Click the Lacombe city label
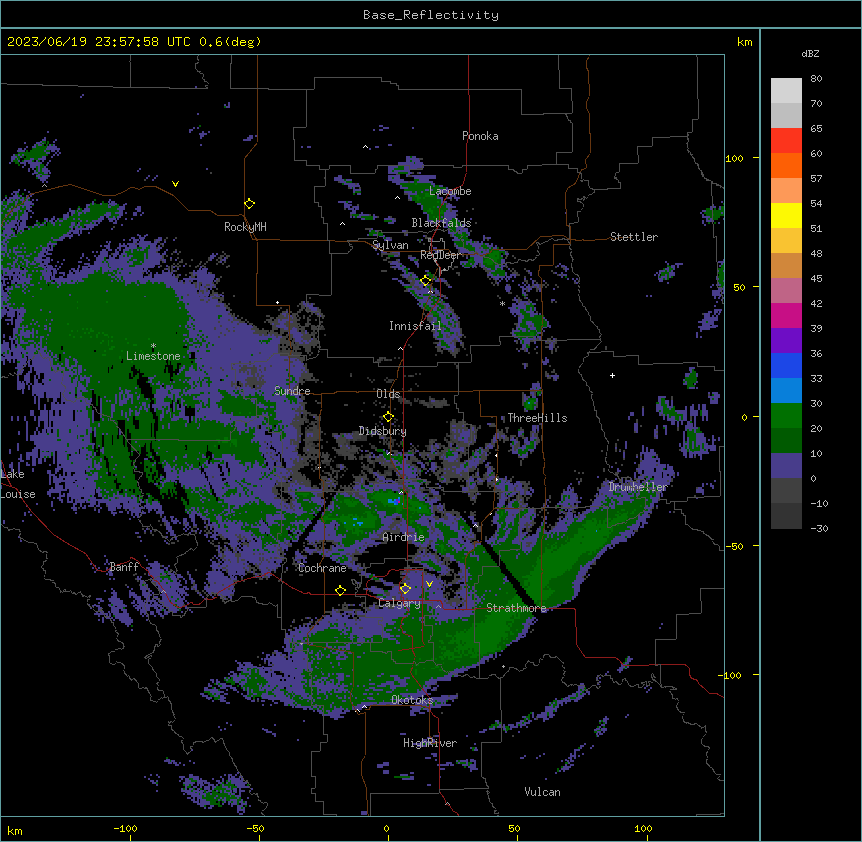The width and height of the screenshot is (862, 842). coord(450,191)
